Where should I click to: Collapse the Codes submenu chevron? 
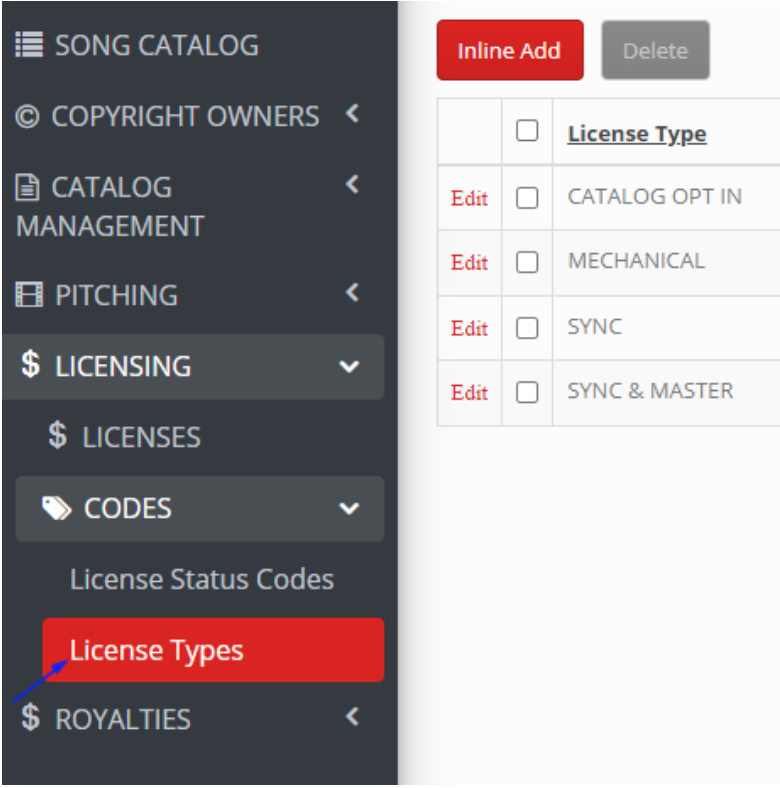point(349,509)
